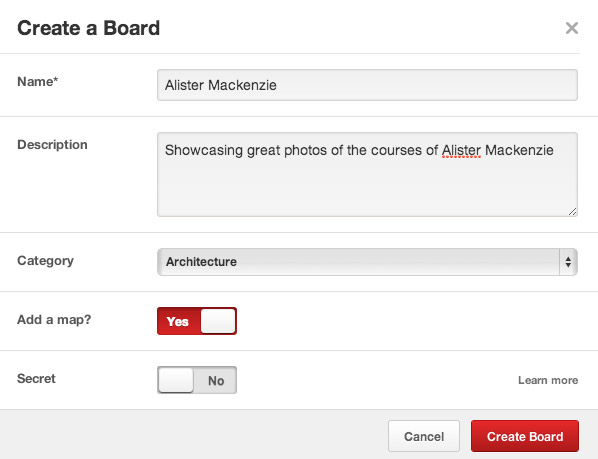Enable the Secret board toggle
This screenshot has height=459, width=598.
197,380
